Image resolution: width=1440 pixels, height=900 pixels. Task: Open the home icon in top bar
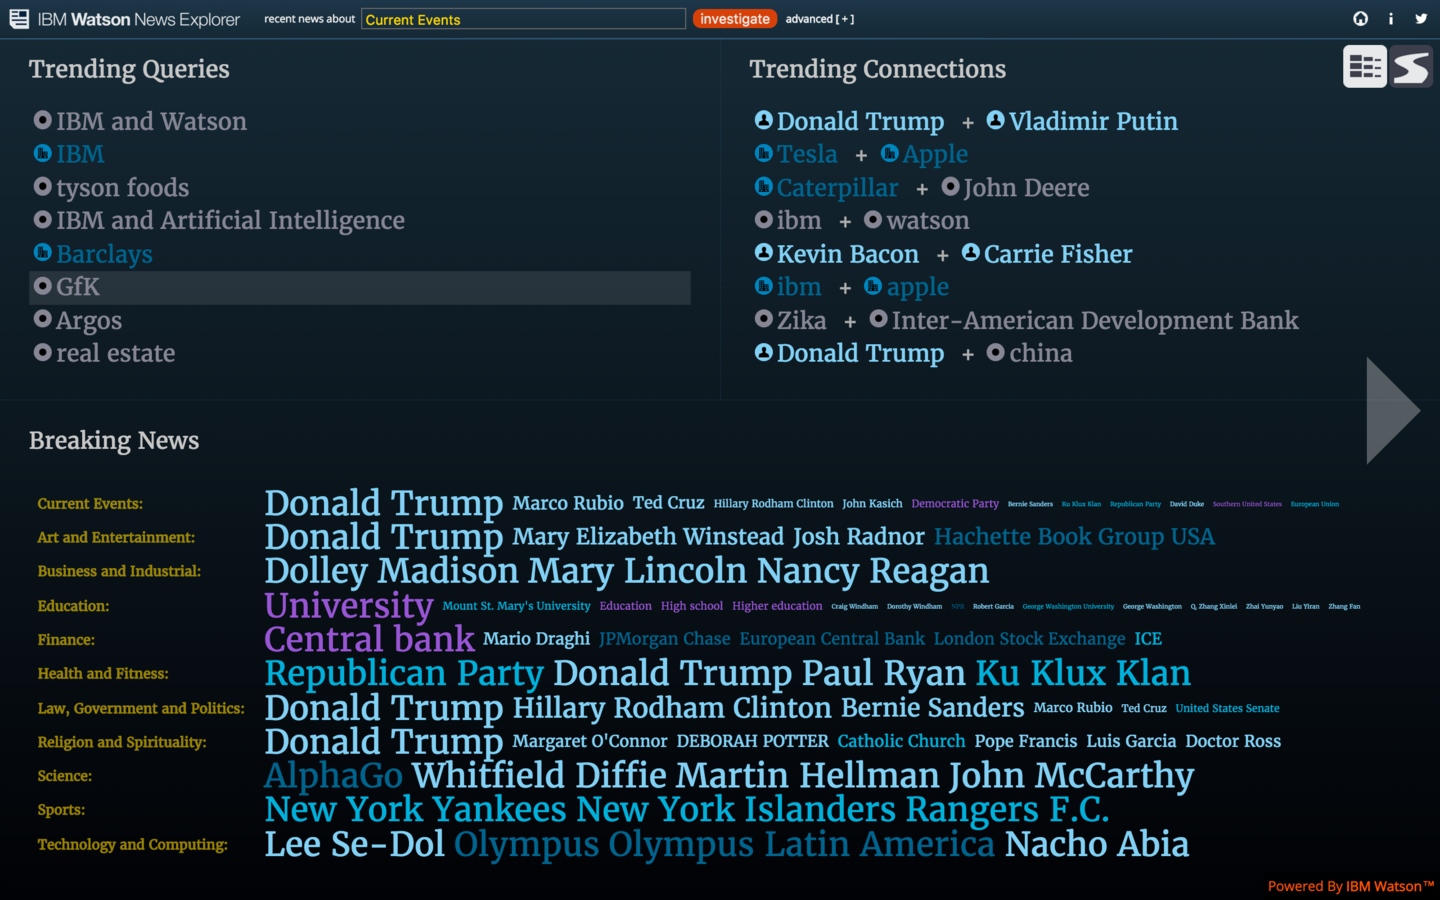pos(1360,19)
